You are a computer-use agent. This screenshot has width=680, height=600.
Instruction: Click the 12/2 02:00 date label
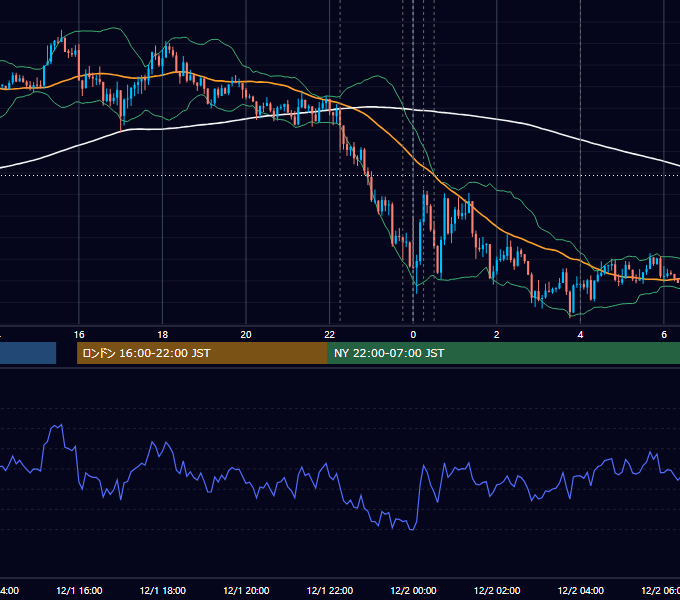497,590
